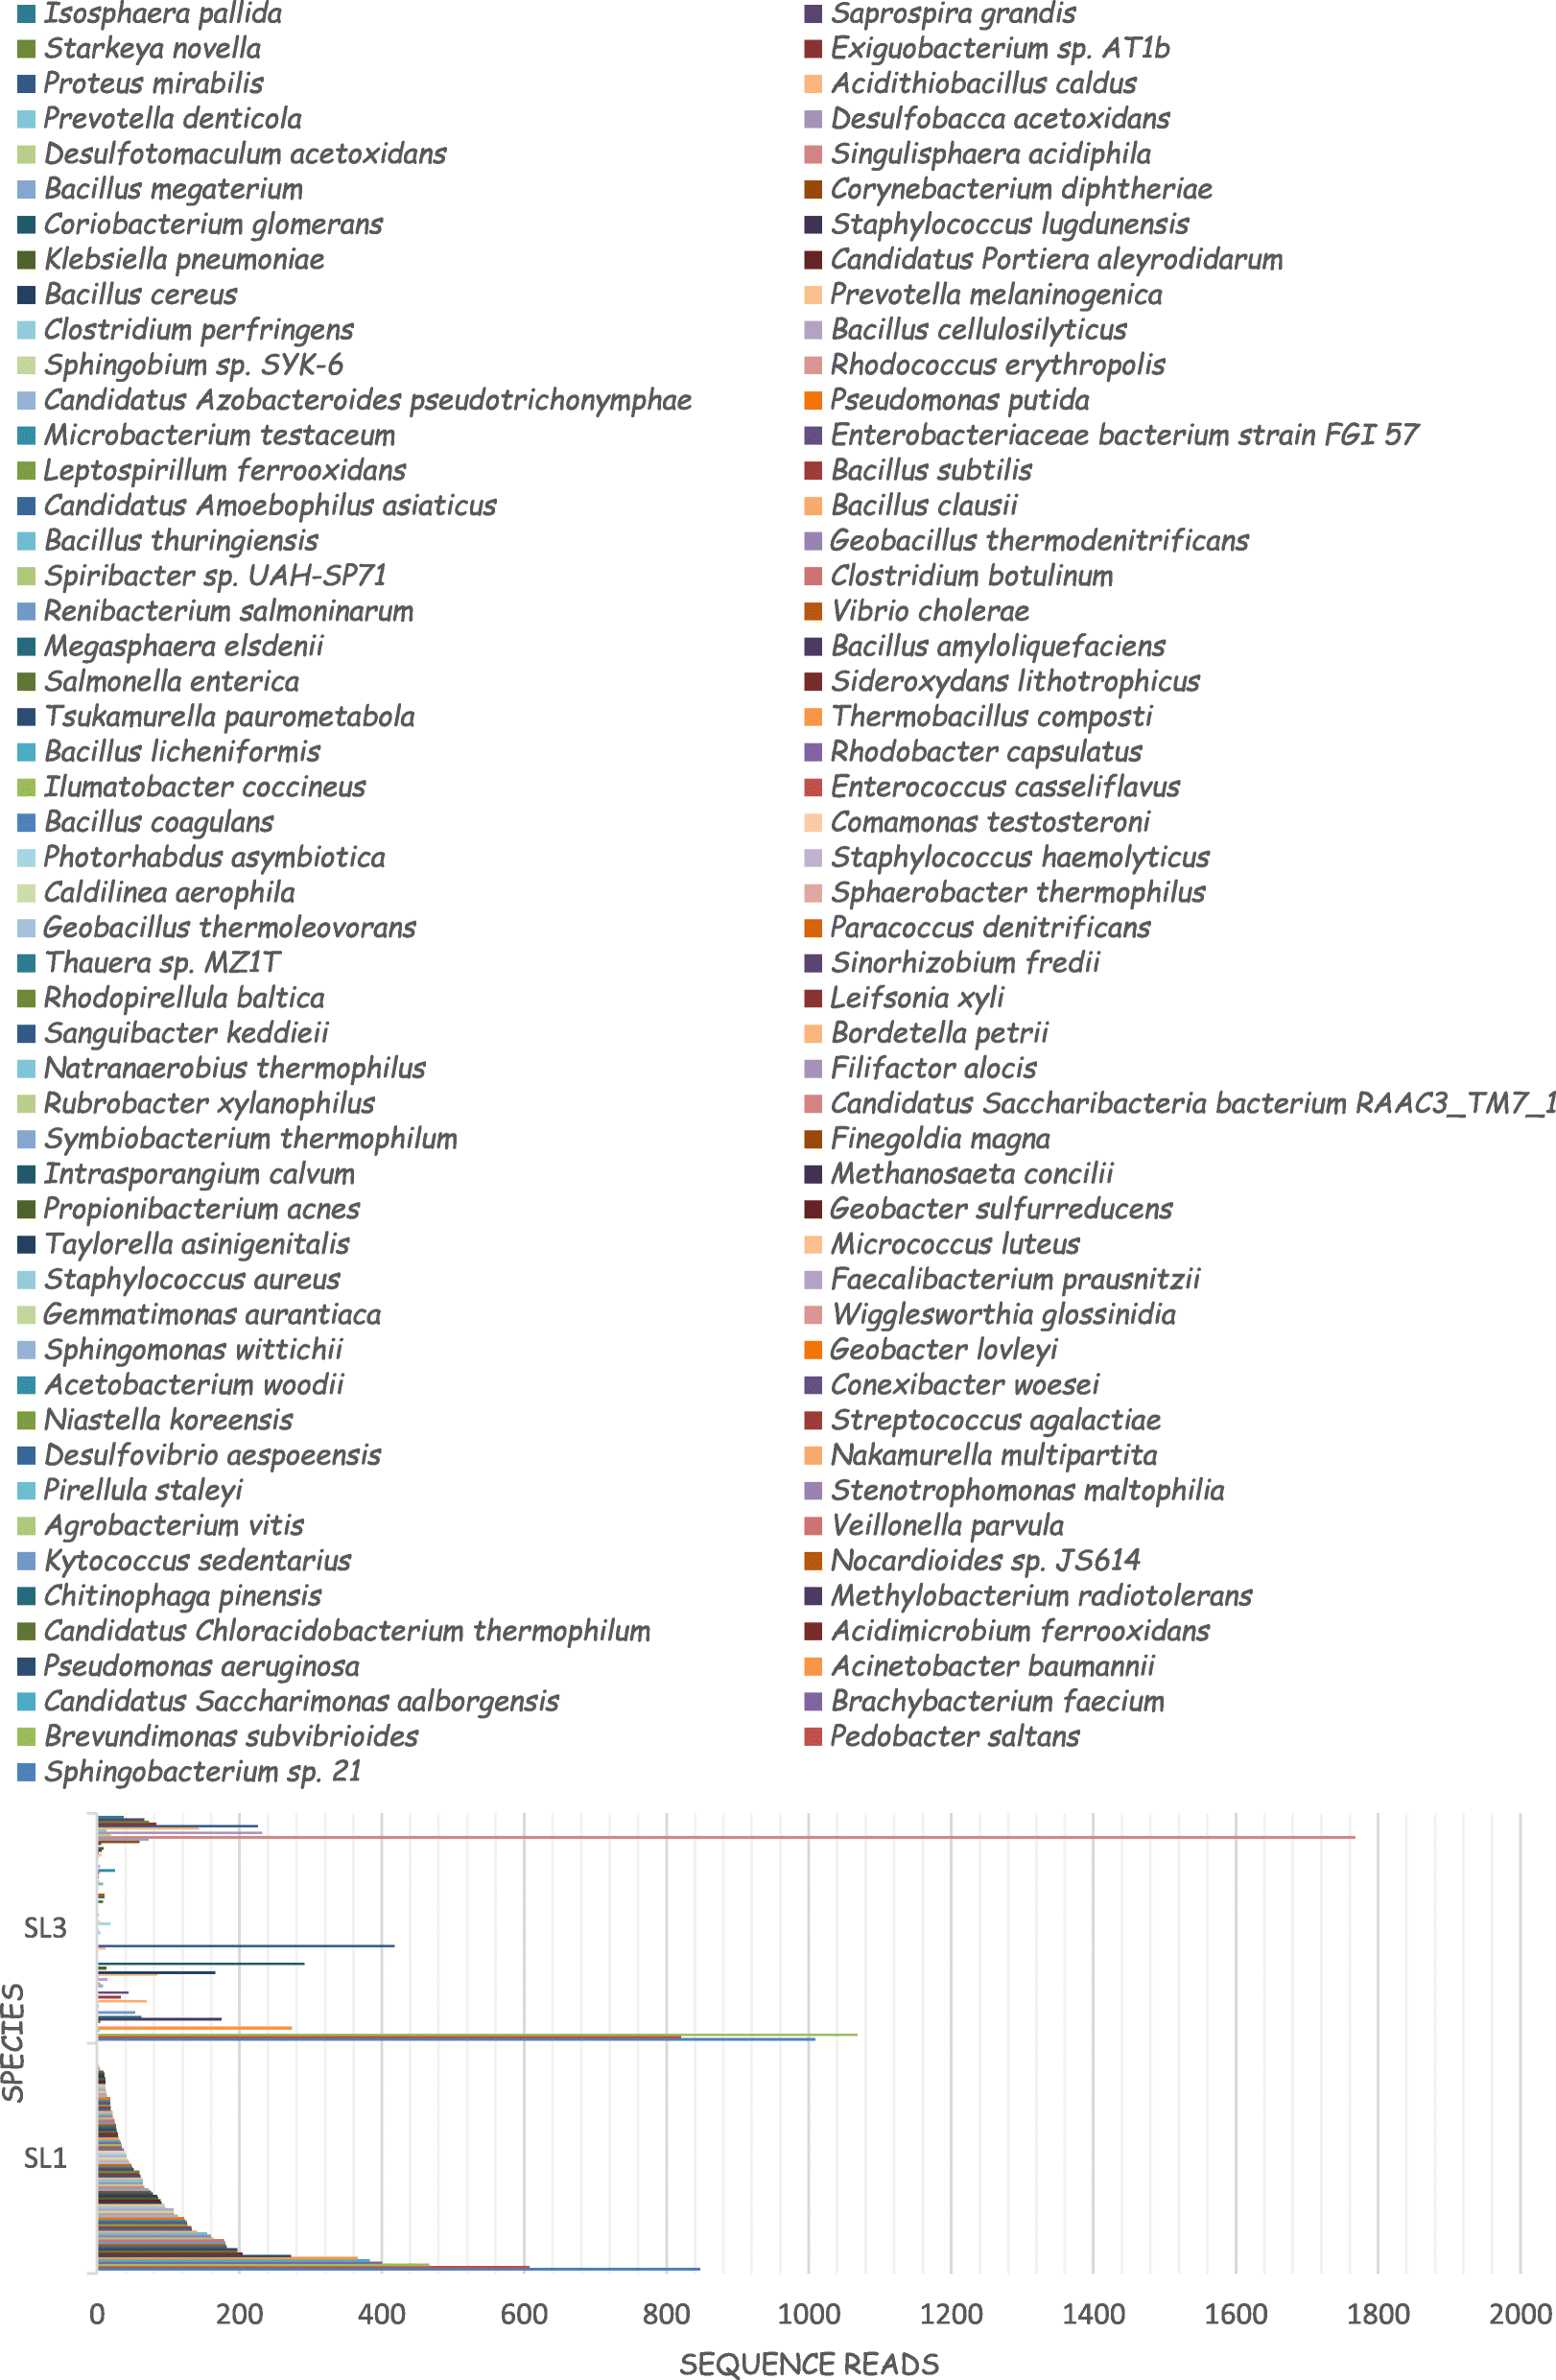Click Sphingobacterium sp. 21 legend label
1556x2380 pixels.
203,1772
